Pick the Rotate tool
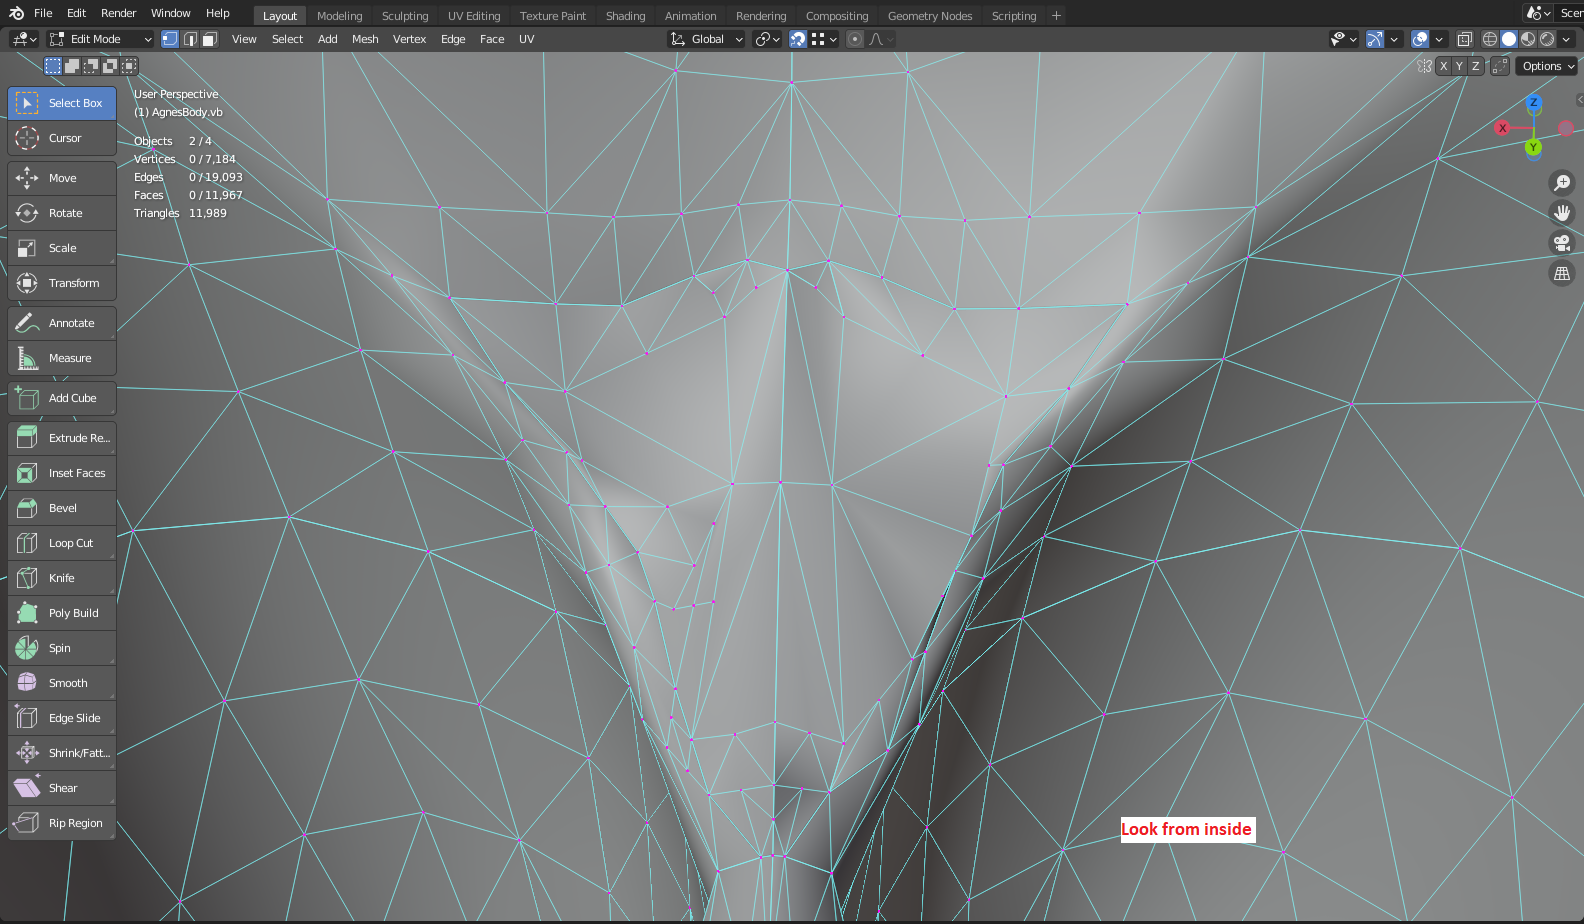Viewport: 1584px width, 924px height. [x=62, y=213]
